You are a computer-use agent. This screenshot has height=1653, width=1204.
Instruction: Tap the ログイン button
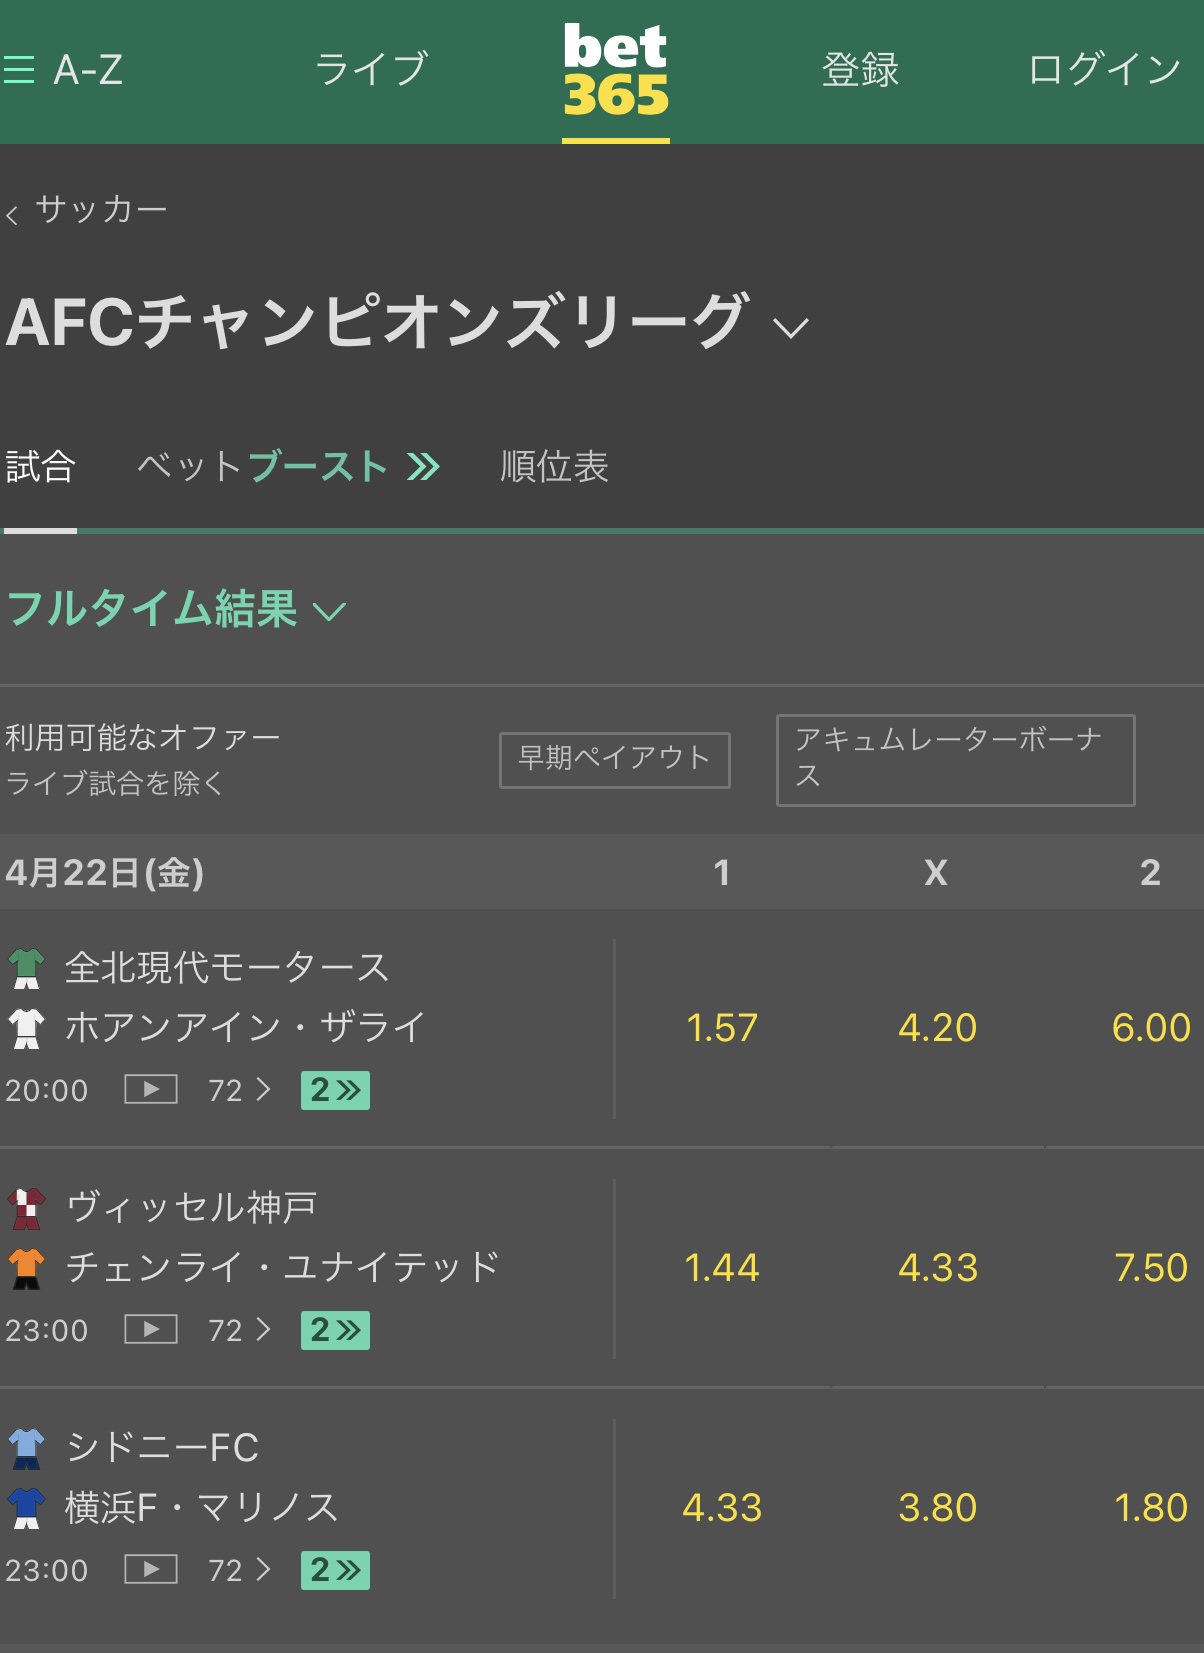coord(1105,69)
